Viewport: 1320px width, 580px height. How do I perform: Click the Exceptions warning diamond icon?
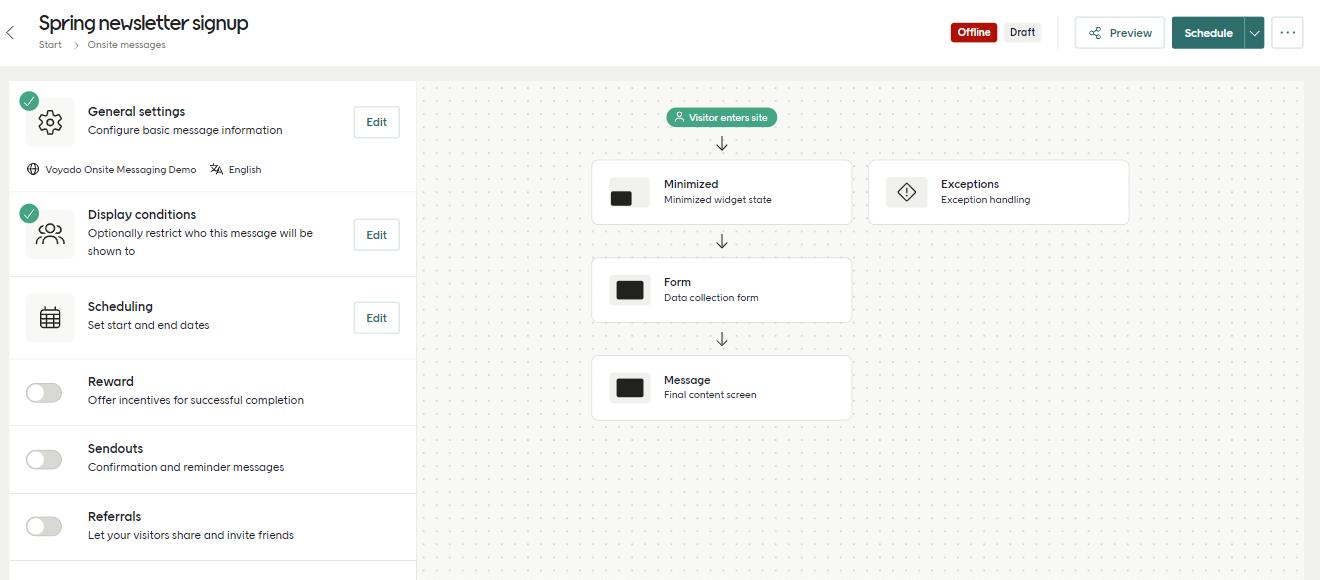(907, 192)
